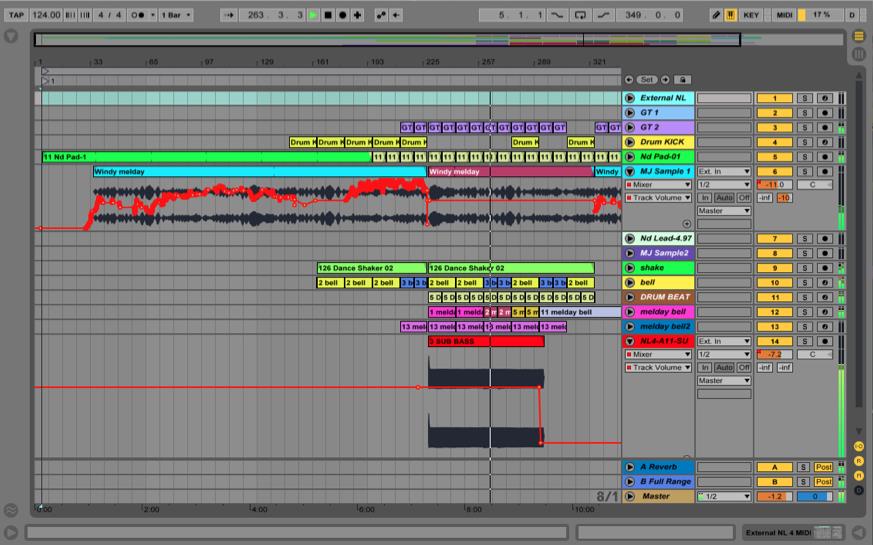Image resolution: width=873 pixels, height=545 pixels.
Task: Select first 126 Dance Shaker 02 clip
Action: pyautogui.click(x=371, y=268)
